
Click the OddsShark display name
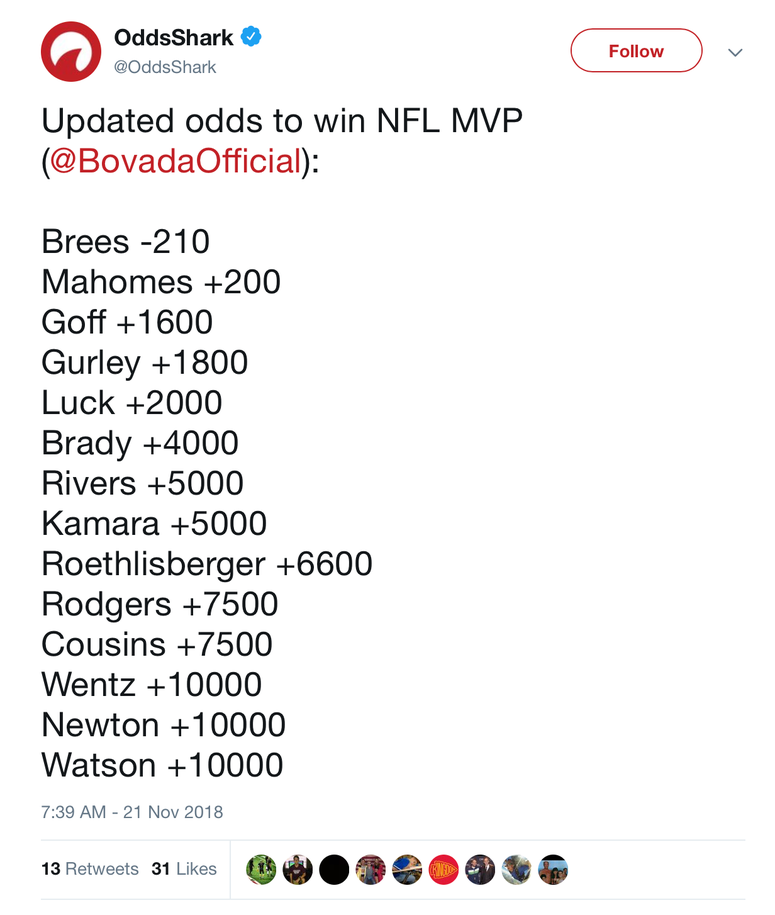(174, 37)
